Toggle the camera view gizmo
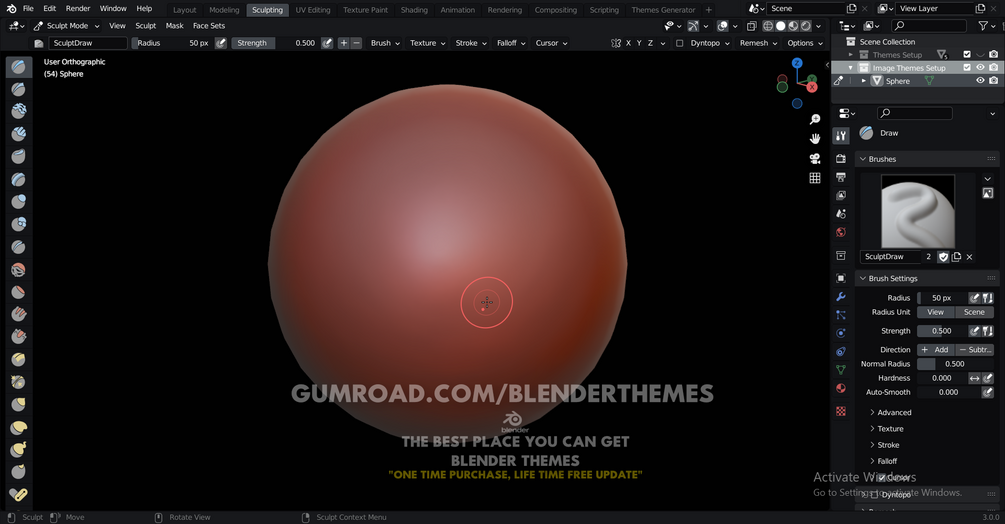The image size is (1005, 524). click(815, 159)
